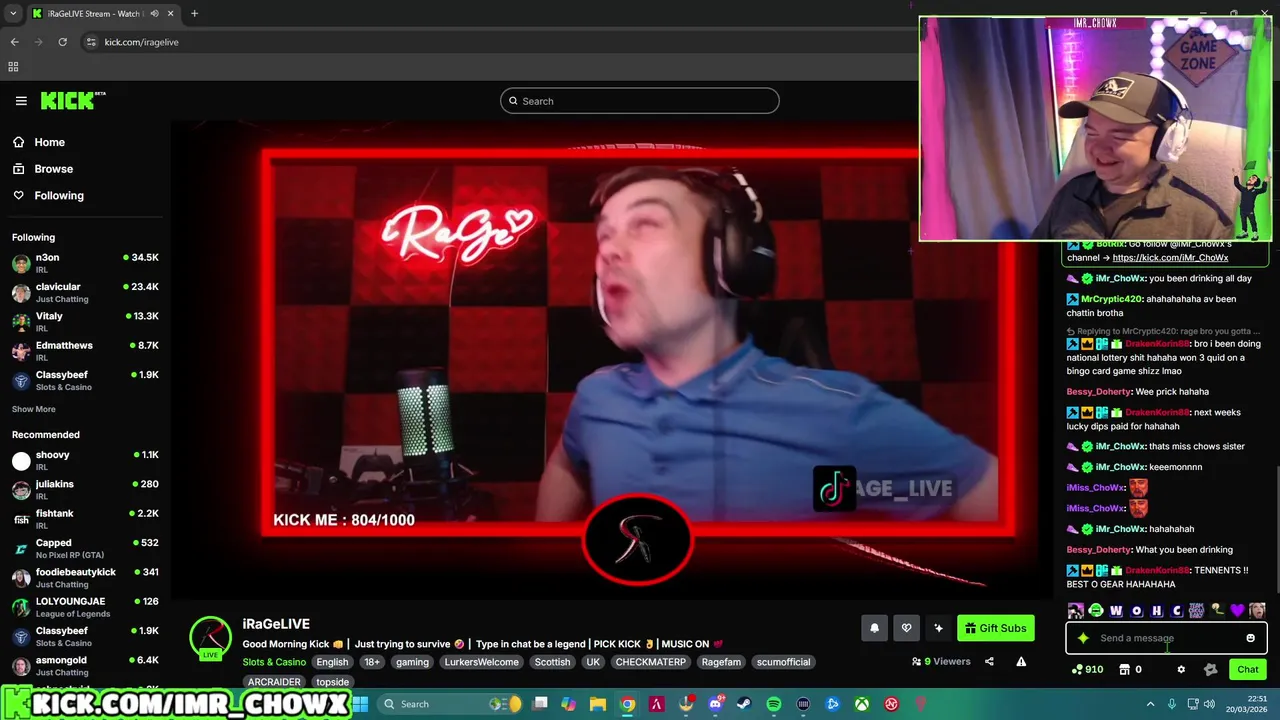Open Following in the sidebar
The image size is (1280, 720).
click(59, 196)
